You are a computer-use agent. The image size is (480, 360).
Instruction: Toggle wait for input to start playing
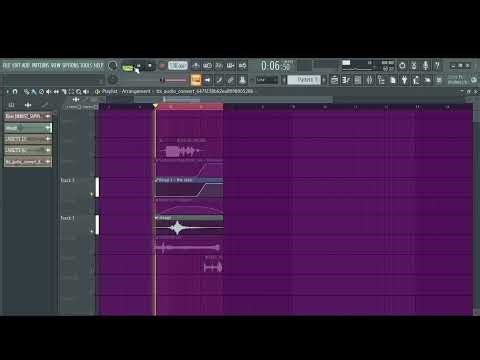click(x=207, y=66)
